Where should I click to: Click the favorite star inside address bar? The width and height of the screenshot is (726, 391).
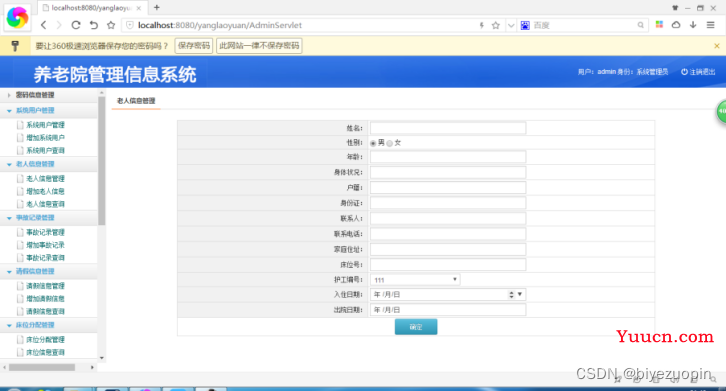coord(495,25)
